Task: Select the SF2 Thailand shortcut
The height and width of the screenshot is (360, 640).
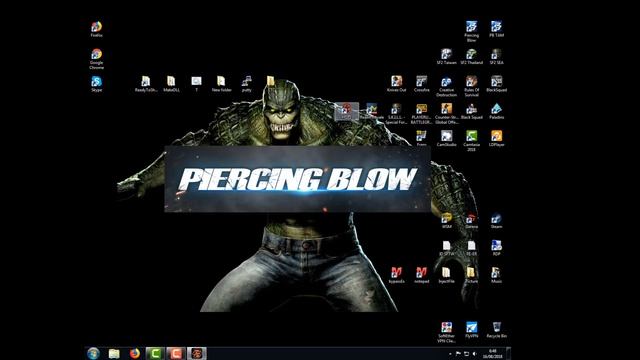Action: pyautogui.click(x=471, y=56)
